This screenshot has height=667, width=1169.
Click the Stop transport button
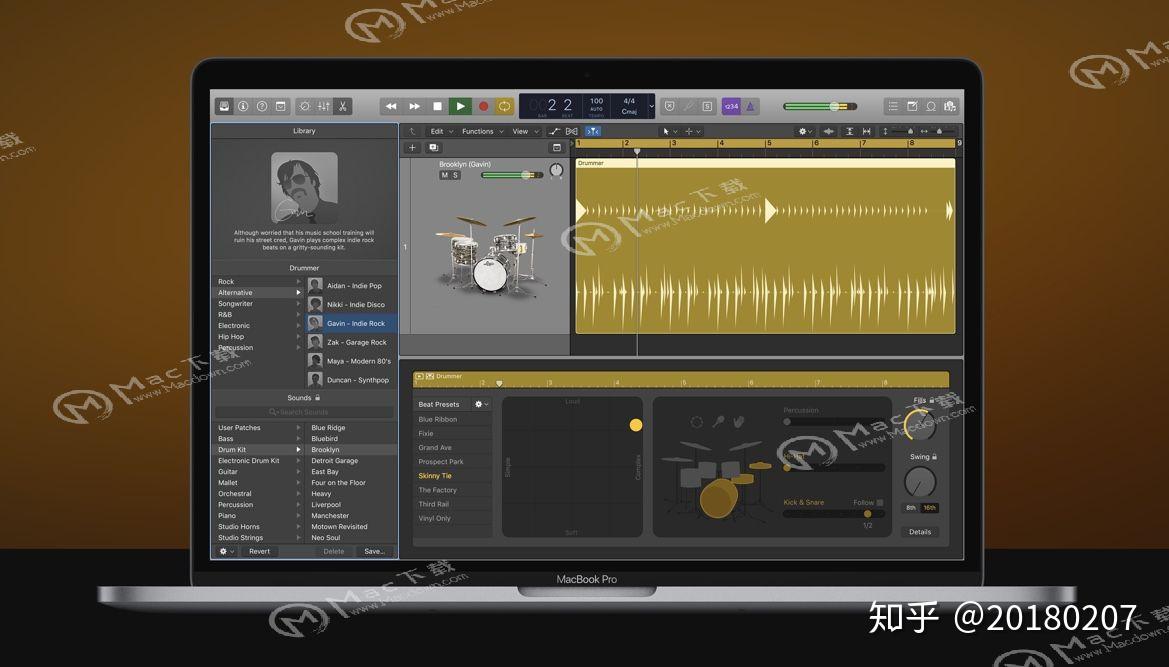(438, 107)
